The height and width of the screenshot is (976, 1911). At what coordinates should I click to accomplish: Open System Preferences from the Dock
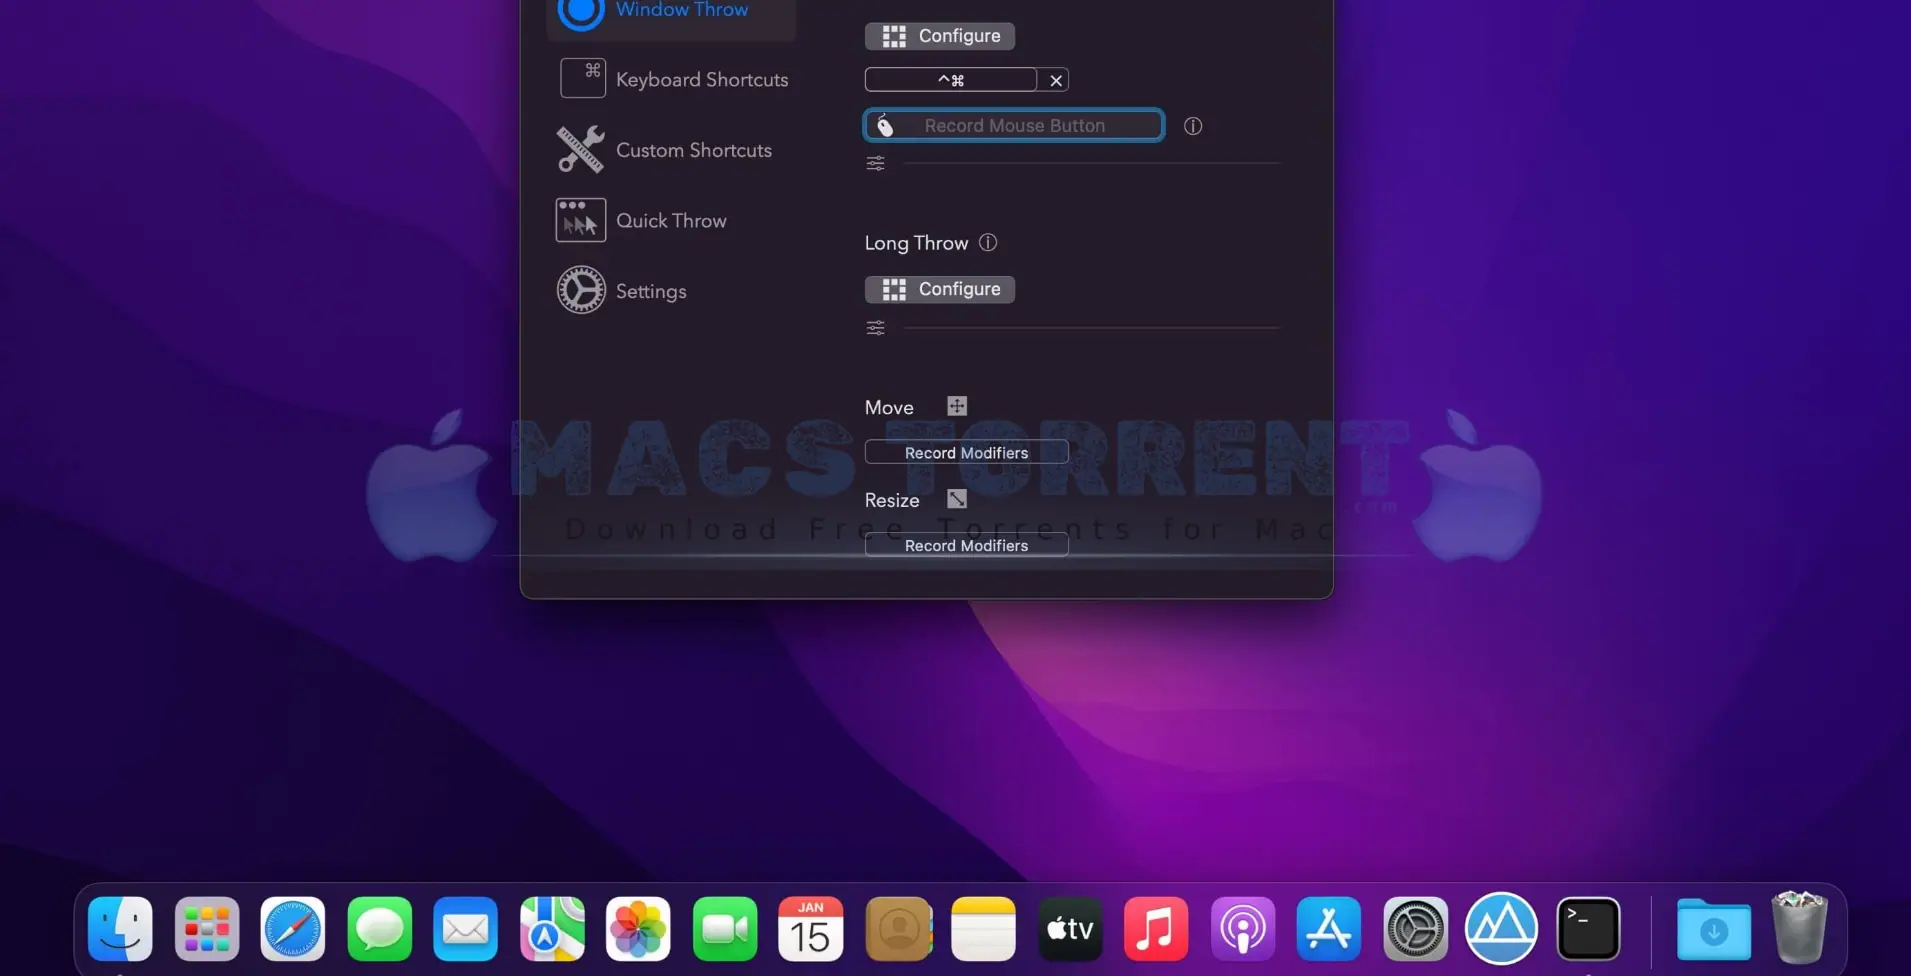tap(1415, 929)
